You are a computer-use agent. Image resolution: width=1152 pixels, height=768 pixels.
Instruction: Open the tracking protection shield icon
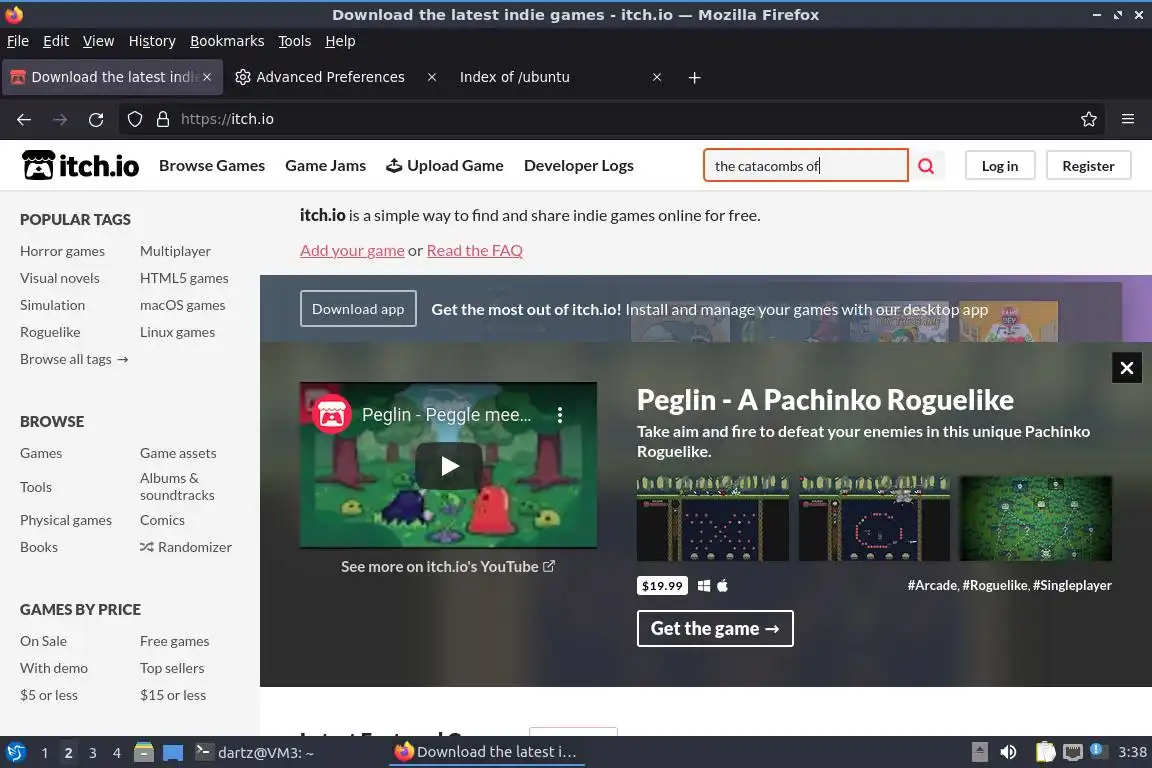134,119
